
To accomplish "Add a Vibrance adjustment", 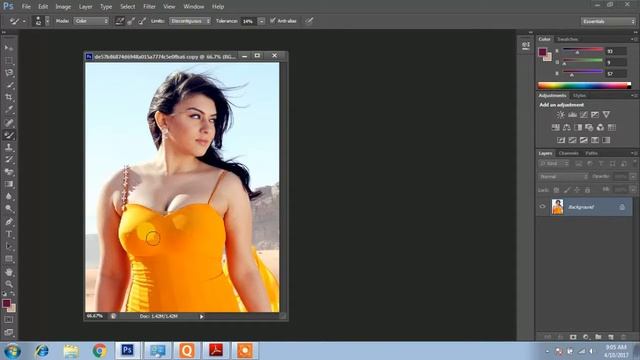I will (x=607, y=115).
